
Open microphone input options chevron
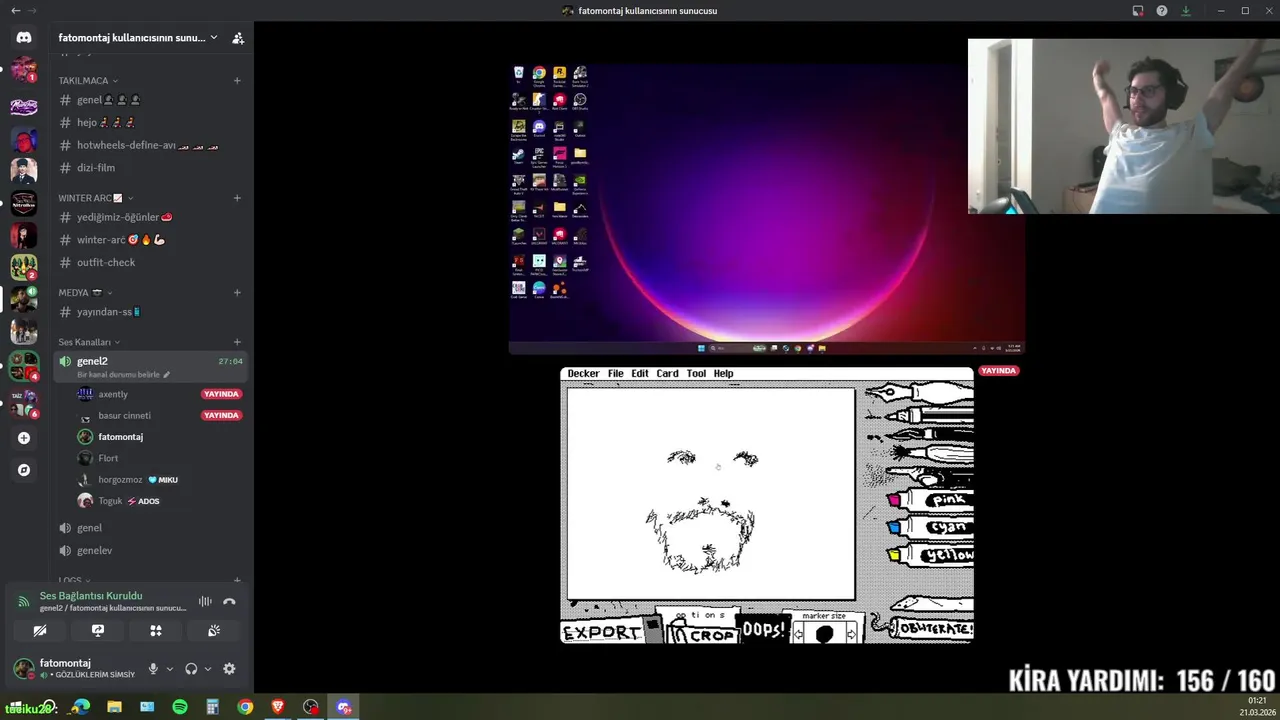coord(169,669)
